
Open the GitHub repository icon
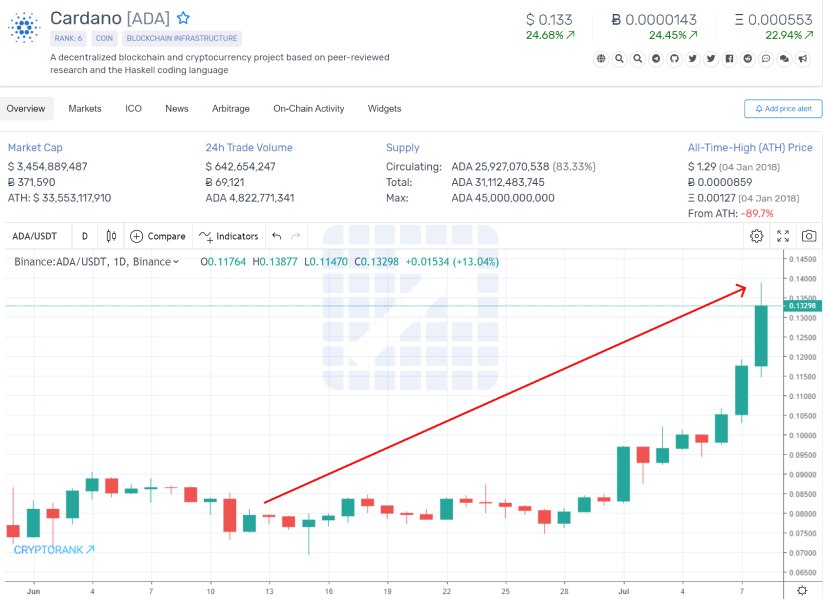(x=674, y=58)
